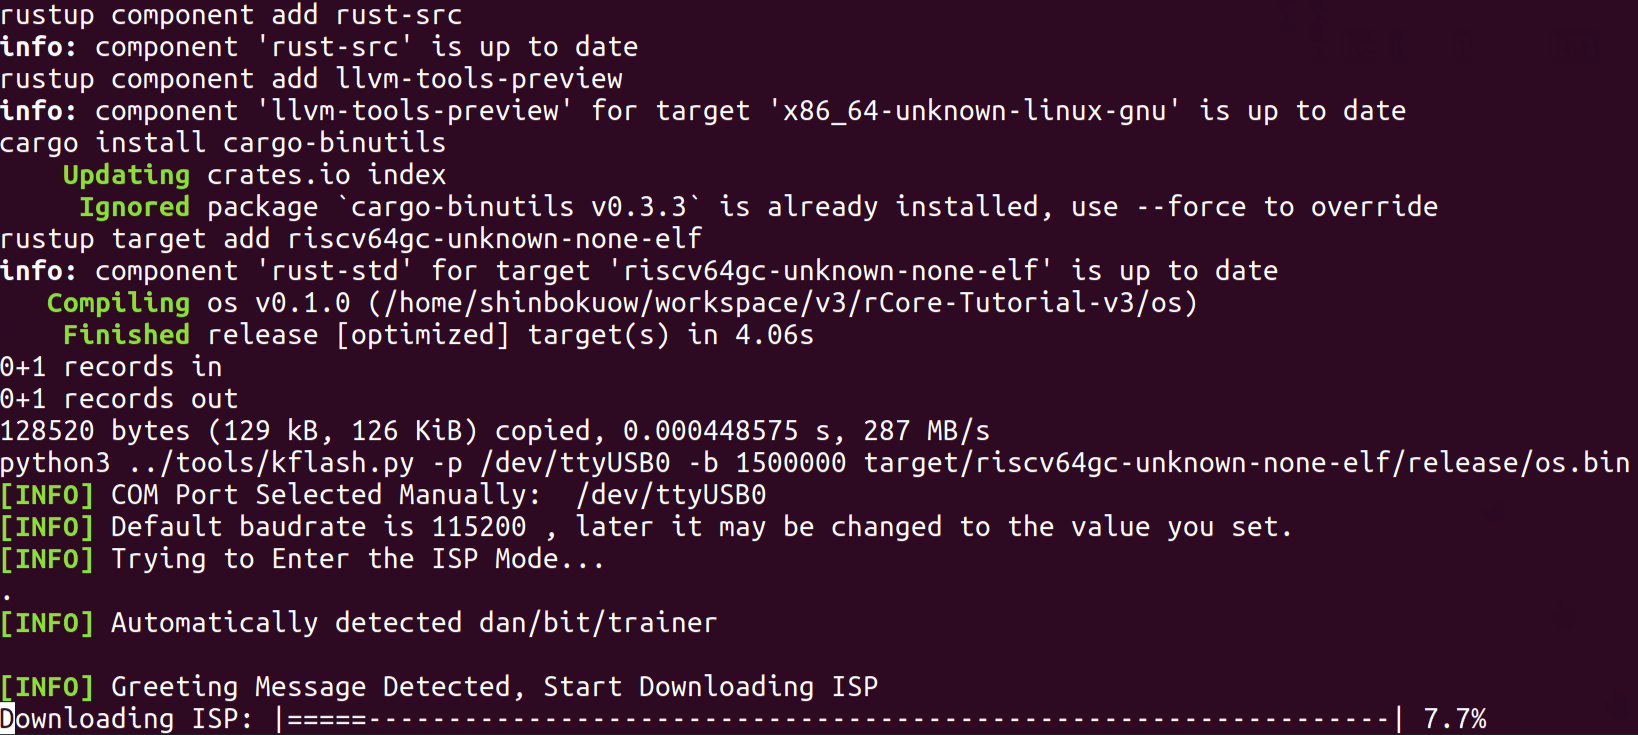Click the /dev/ttyUSB0 port in COM Port line
Image resolution: width=1638 pixels, height=735 pixels.
tap(670, 495)
